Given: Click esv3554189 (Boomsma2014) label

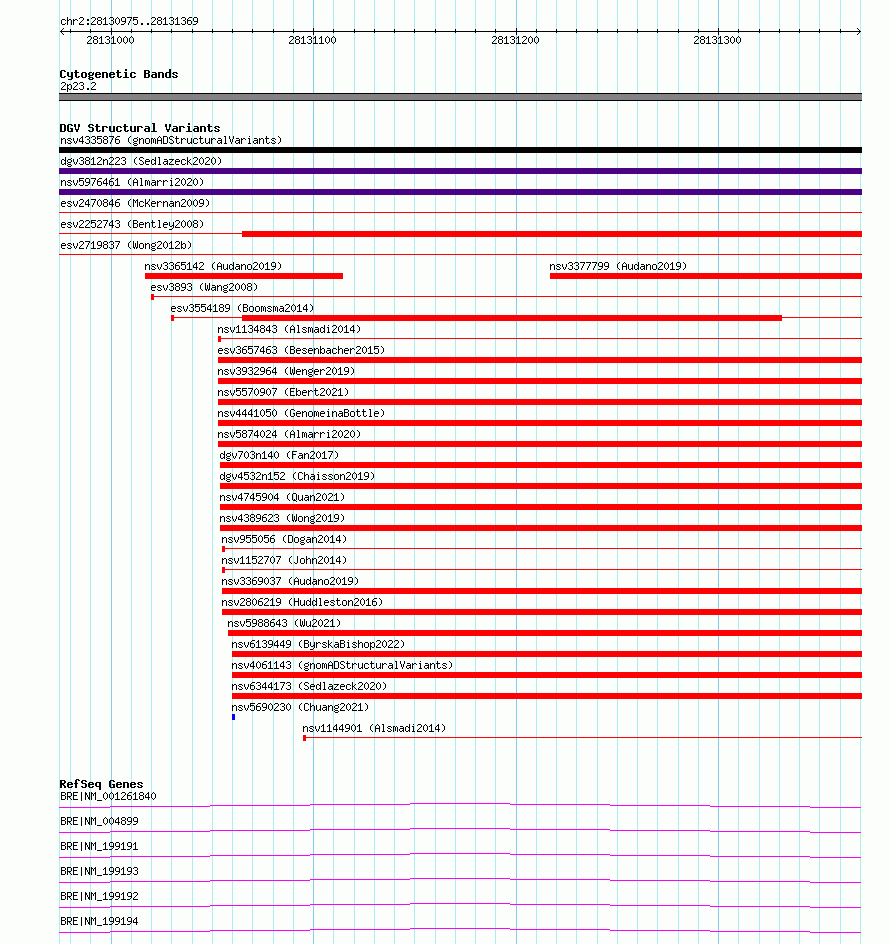Looking at the screenshot, I should (x=242, y=308).
